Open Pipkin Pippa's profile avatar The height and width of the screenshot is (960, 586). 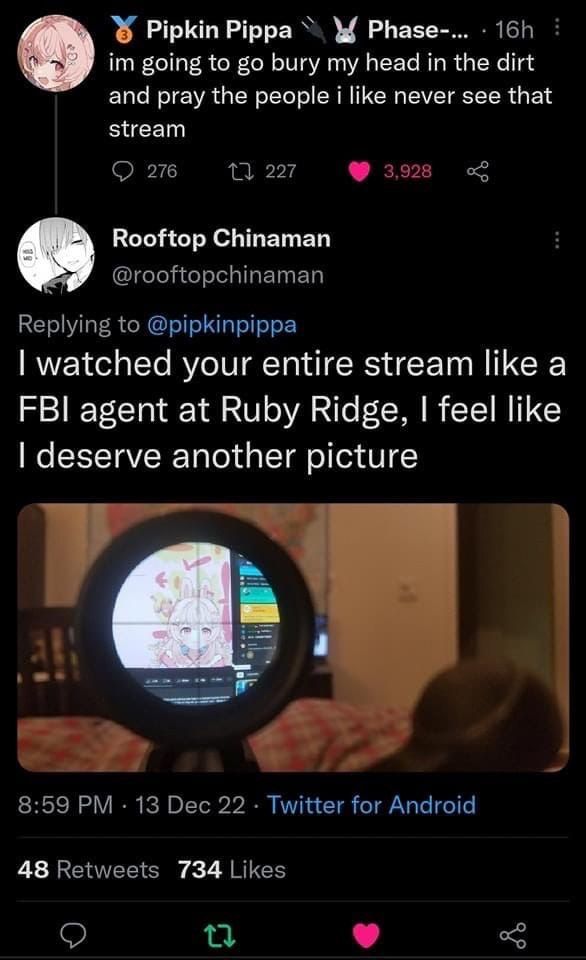coord(56,51)
